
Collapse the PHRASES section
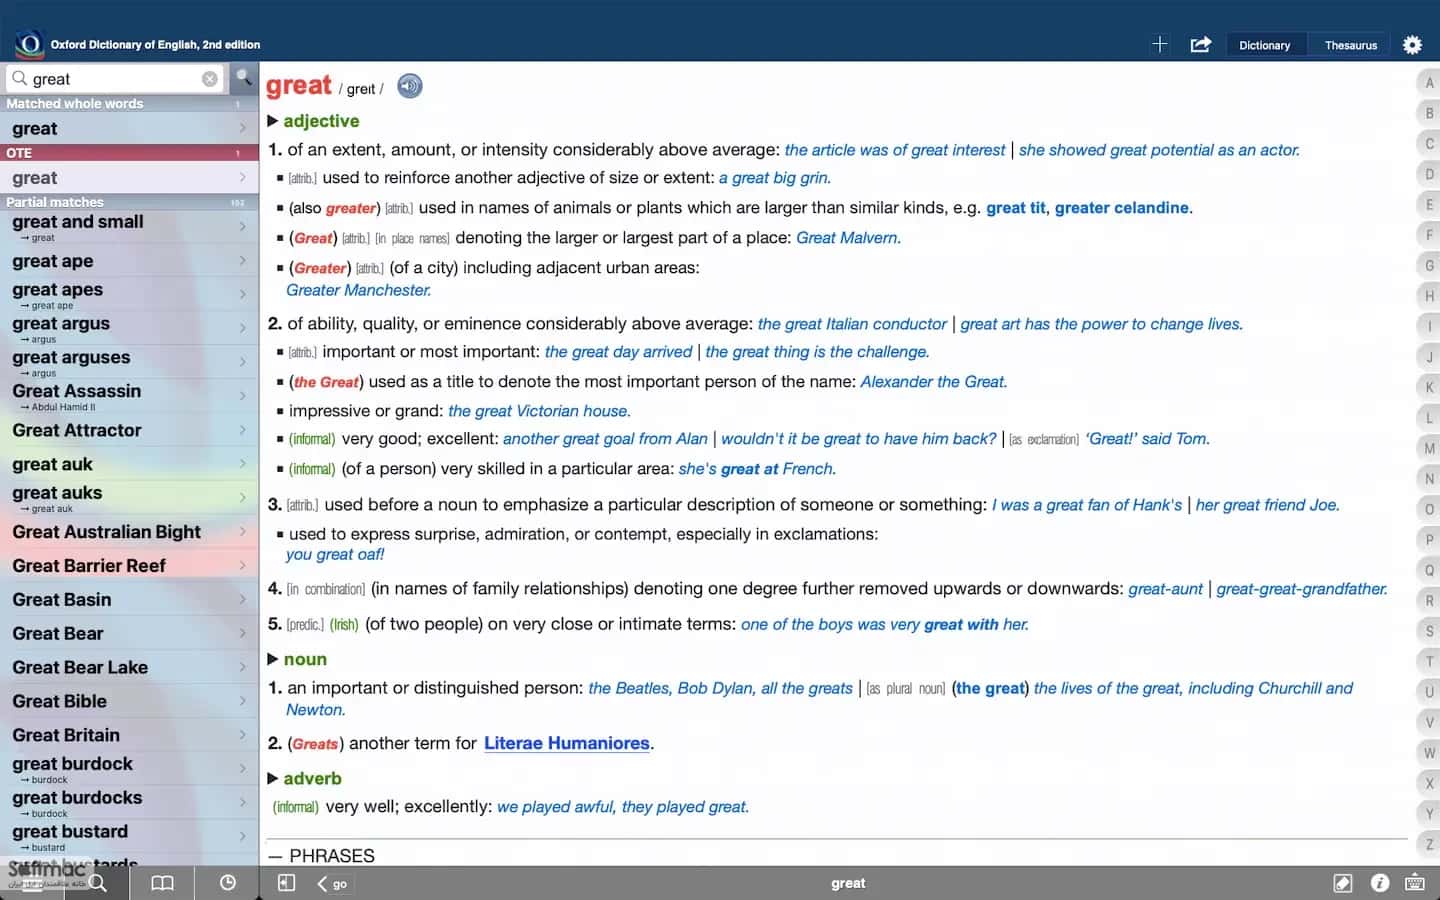coord(275,856)
